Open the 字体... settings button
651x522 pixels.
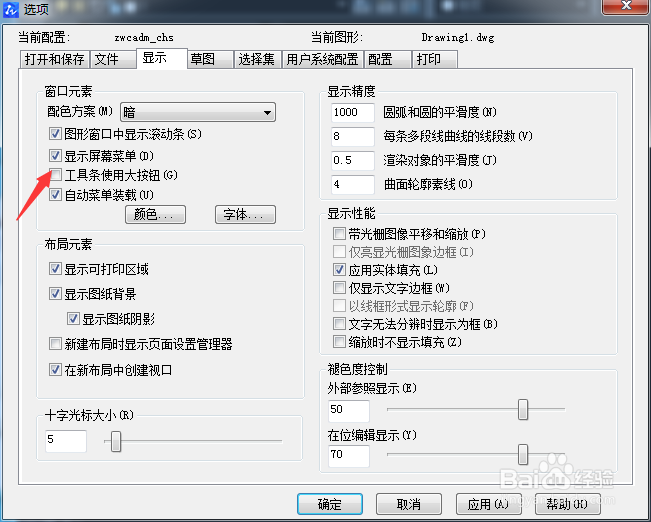pyautogui.click(x=245, y=214)
